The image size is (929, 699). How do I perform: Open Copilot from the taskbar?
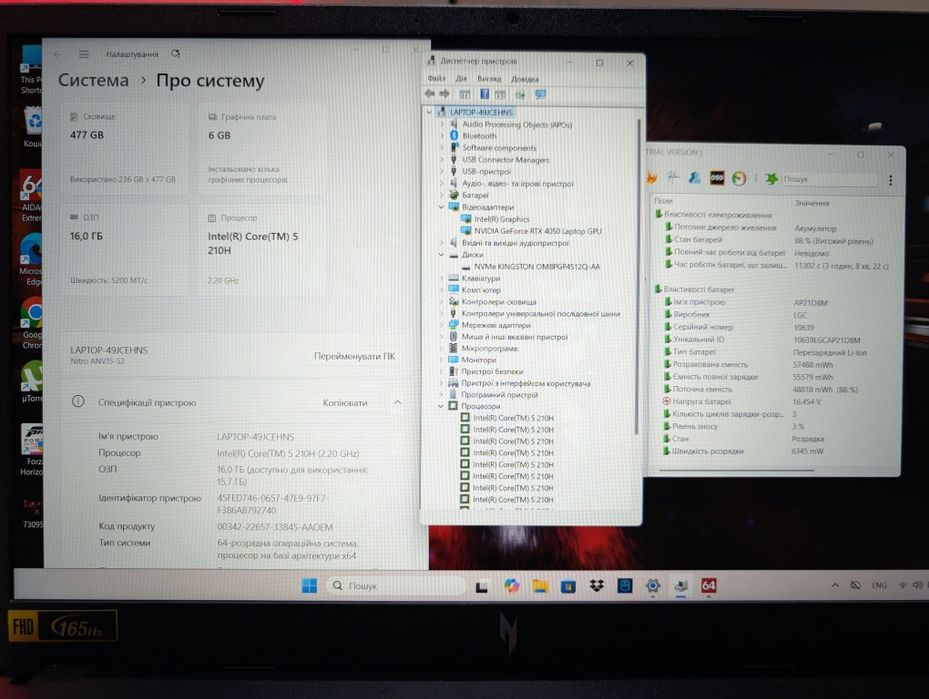coord(511,586)
